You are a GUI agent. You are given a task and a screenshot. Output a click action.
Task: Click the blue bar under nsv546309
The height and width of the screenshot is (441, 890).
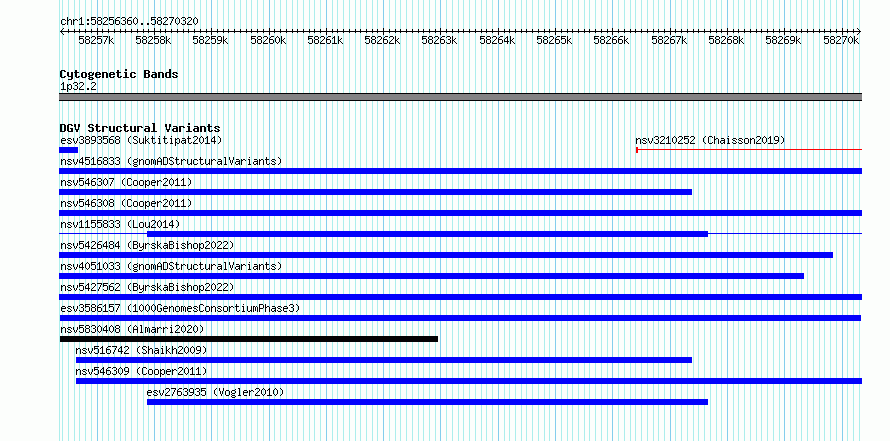click(x=469, y=381)
